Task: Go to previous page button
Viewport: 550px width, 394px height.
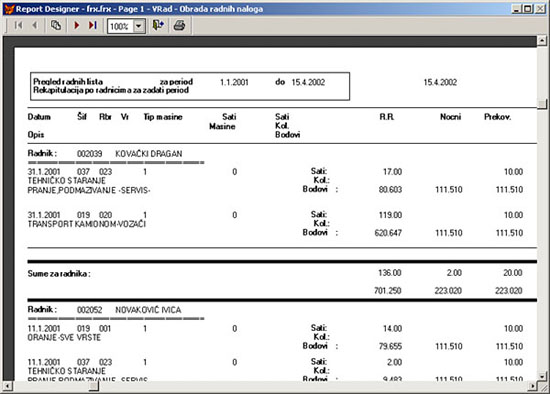Action: coord(35,25)
